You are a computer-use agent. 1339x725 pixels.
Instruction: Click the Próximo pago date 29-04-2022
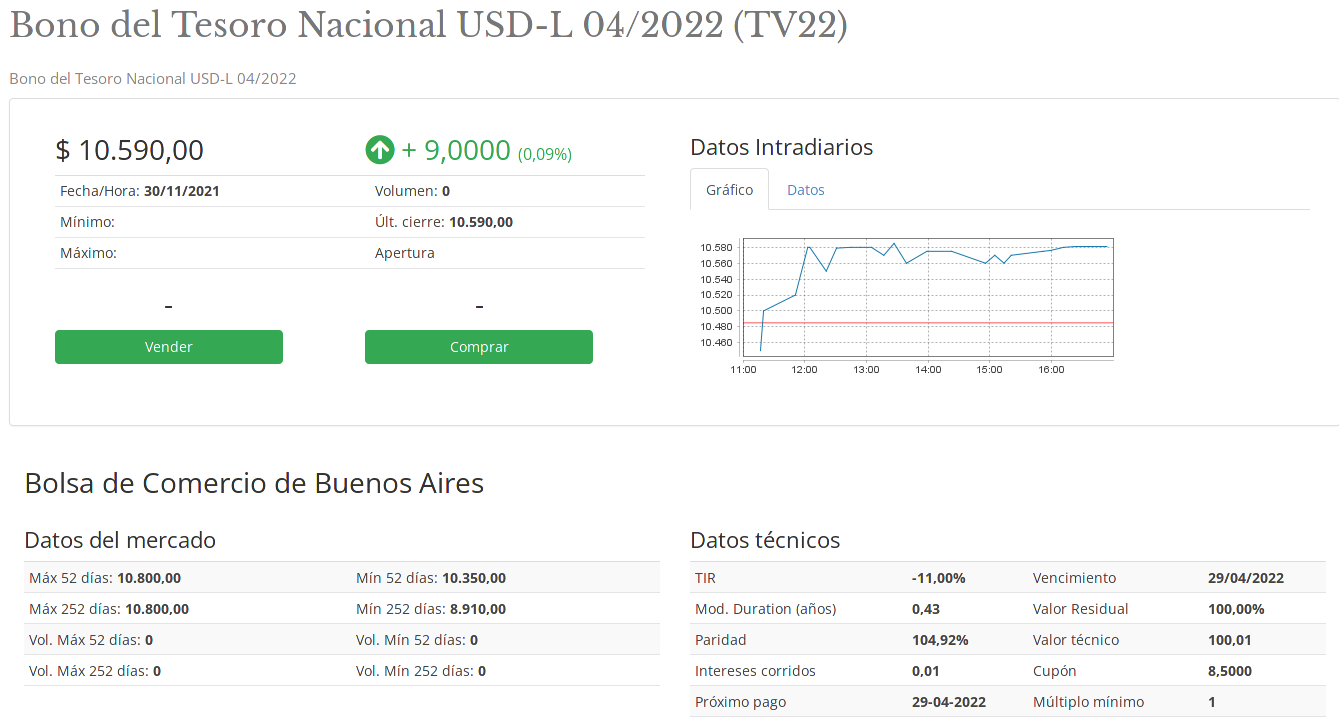point(949,702)
